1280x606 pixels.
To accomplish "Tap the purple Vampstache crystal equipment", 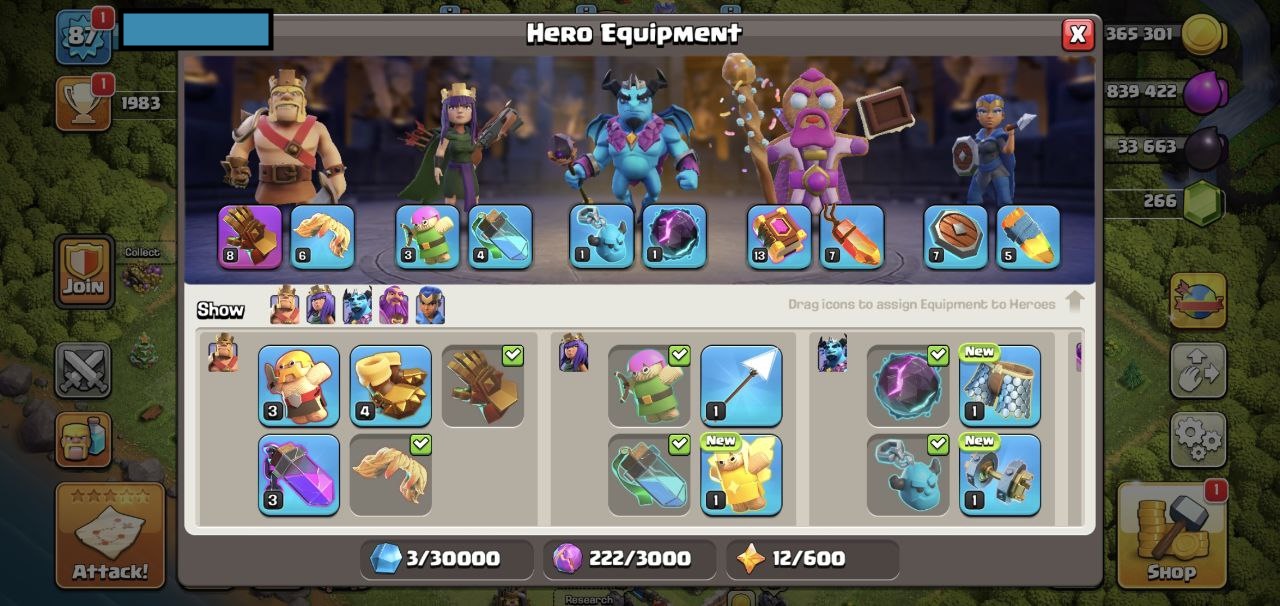I will click(299, 475).
